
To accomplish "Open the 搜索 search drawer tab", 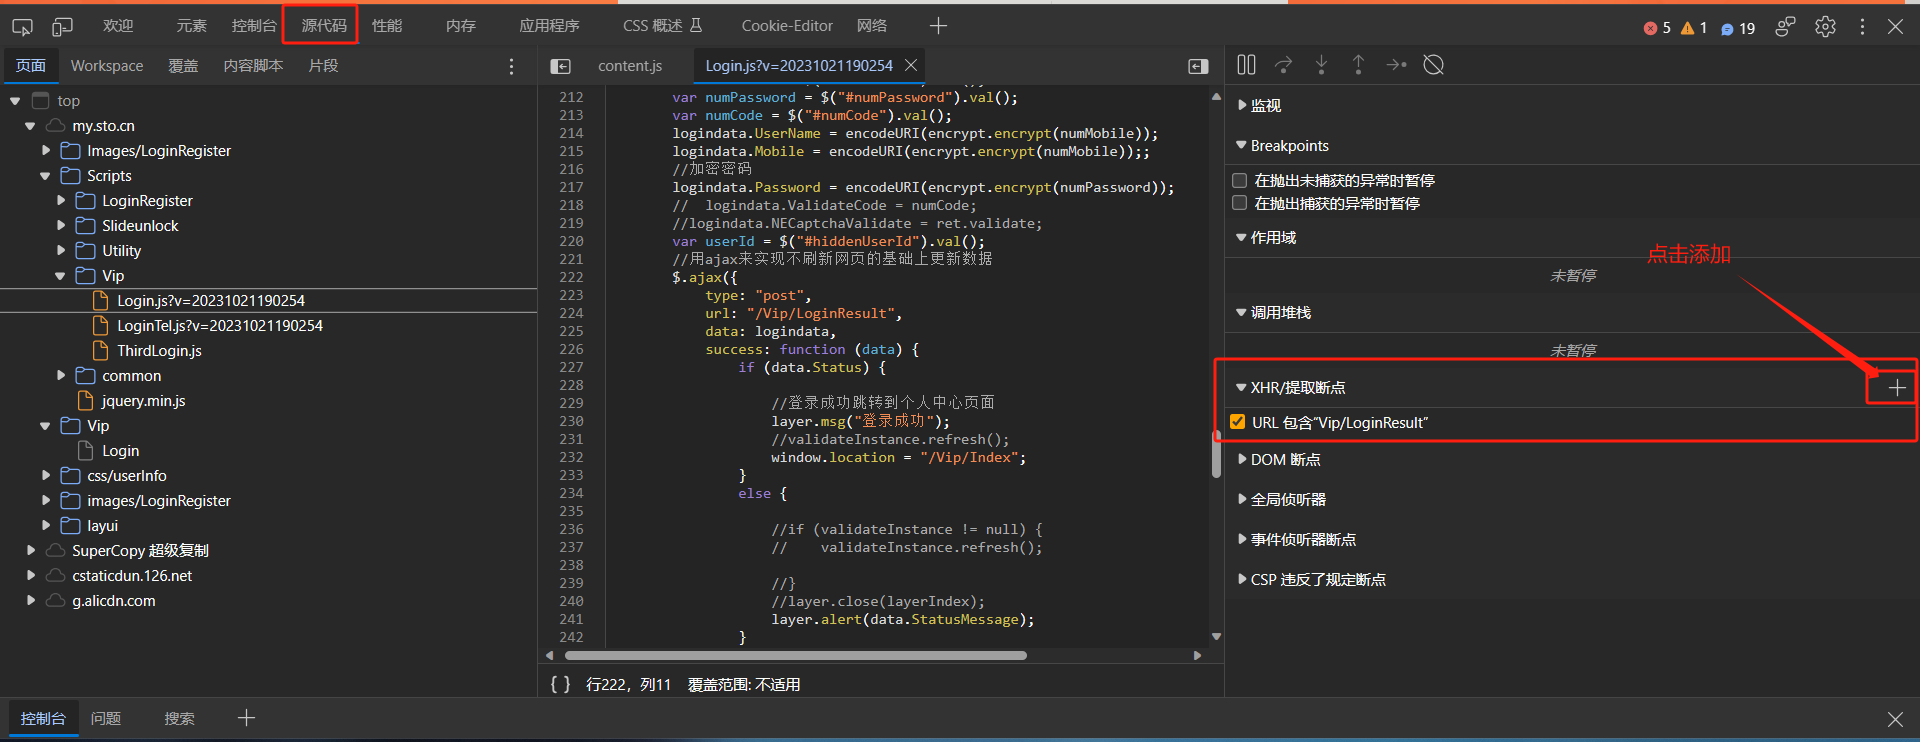I will click(180, 719).
